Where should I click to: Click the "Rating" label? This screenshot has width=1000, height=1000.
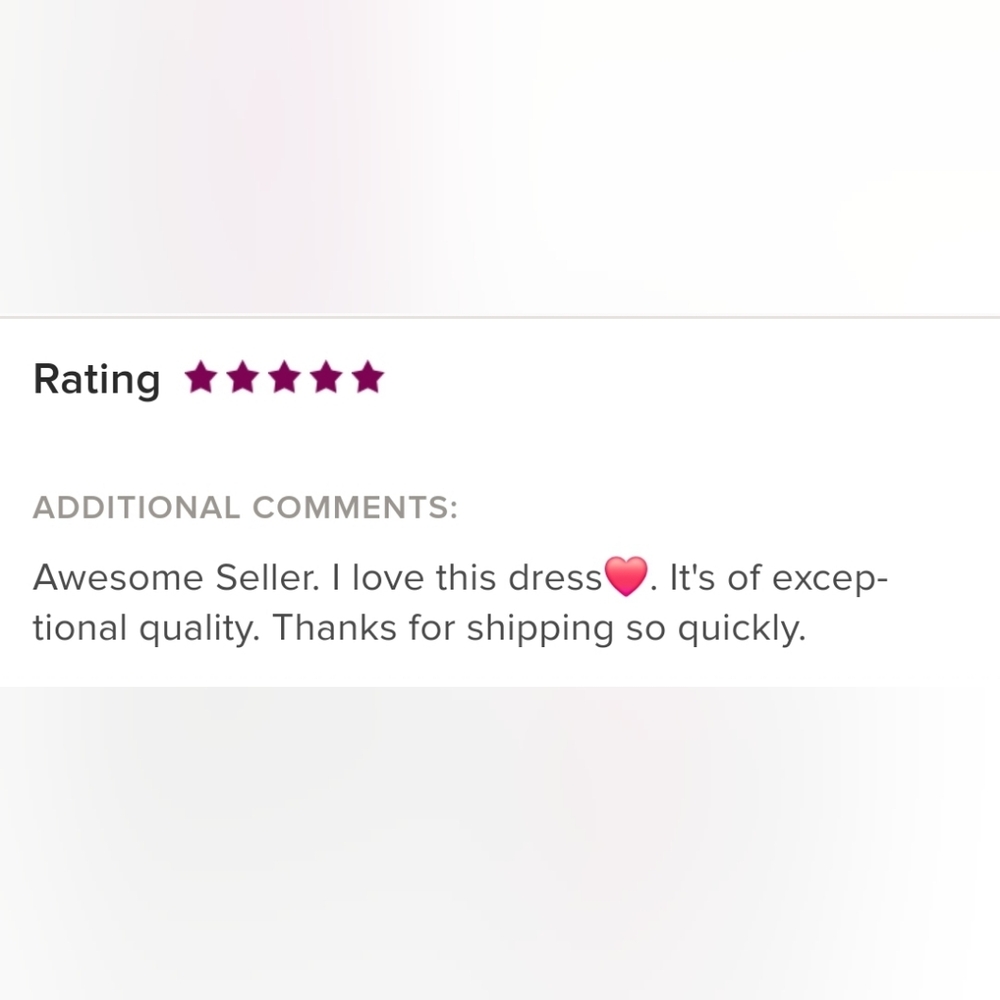(x=96, y=380)
